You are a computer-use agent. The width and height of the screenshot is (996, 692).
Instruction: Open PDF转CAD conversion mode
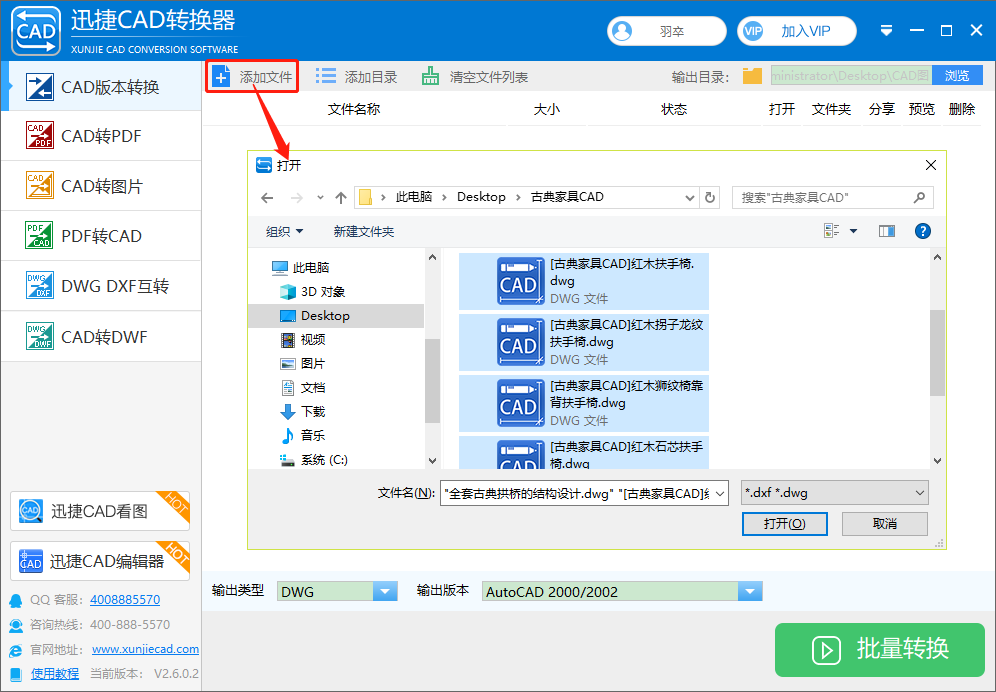pos(102,236)
